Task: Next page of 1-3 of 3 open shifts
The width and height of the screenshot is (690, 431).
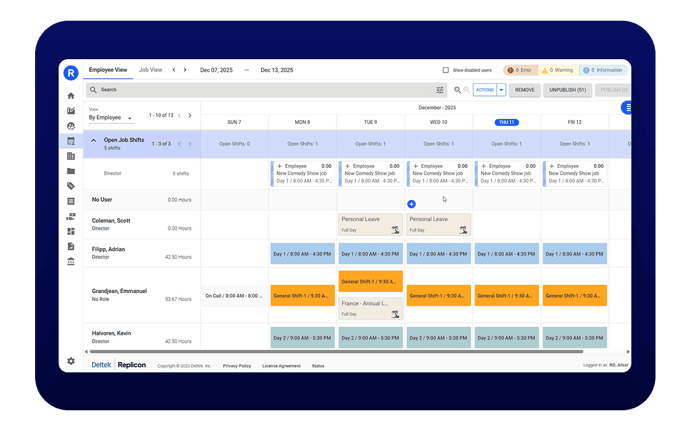Action: tap(190, 144)
